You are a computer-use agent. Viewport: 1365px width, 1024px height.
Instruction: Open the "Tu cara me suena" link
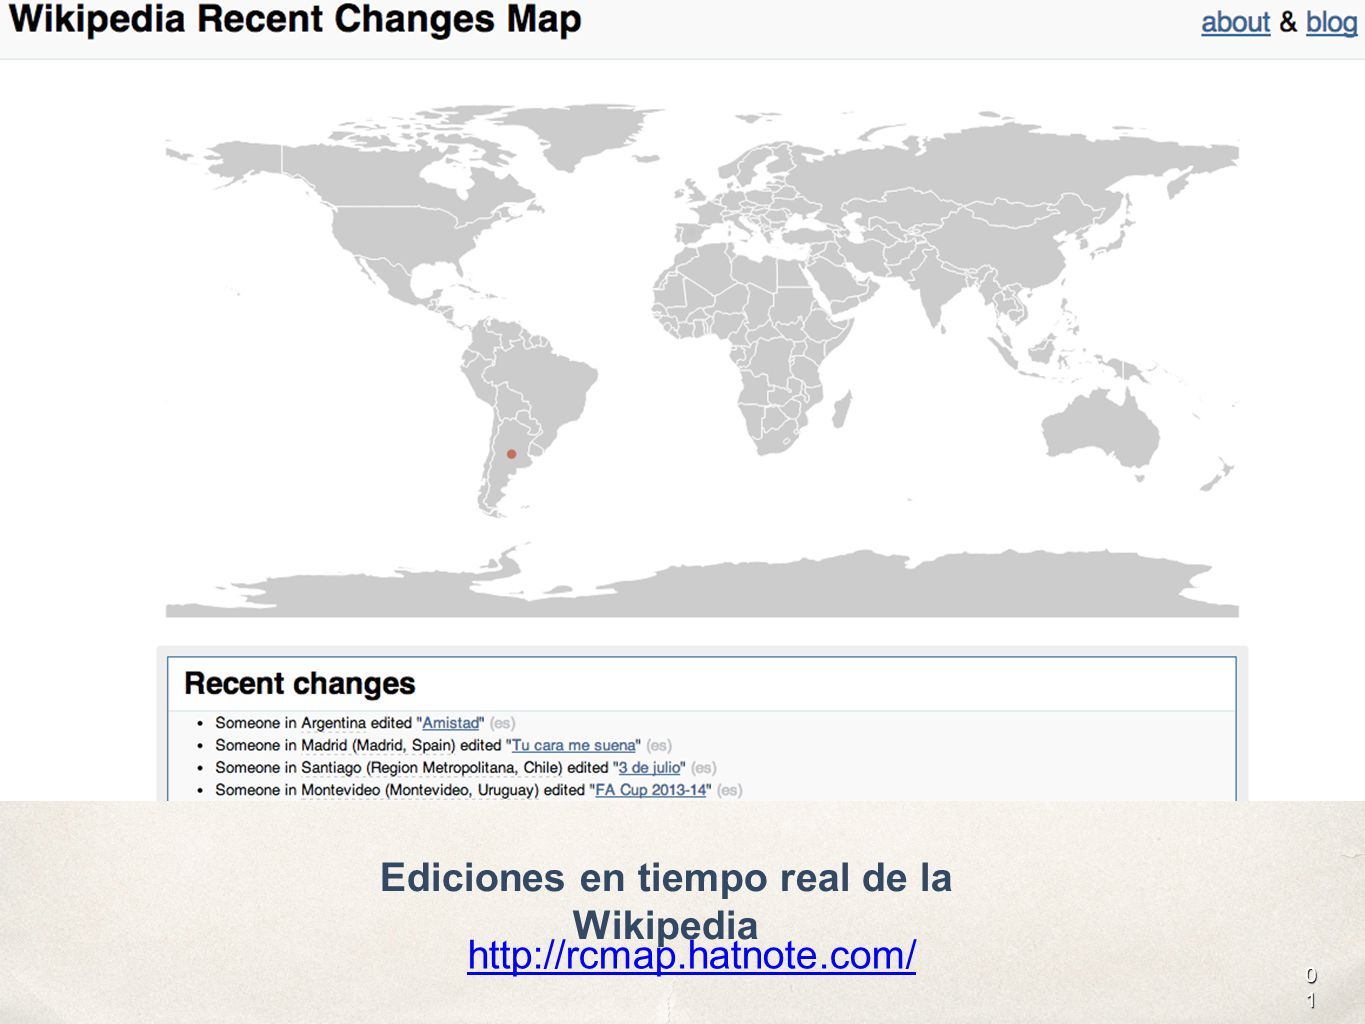[573, 745]
